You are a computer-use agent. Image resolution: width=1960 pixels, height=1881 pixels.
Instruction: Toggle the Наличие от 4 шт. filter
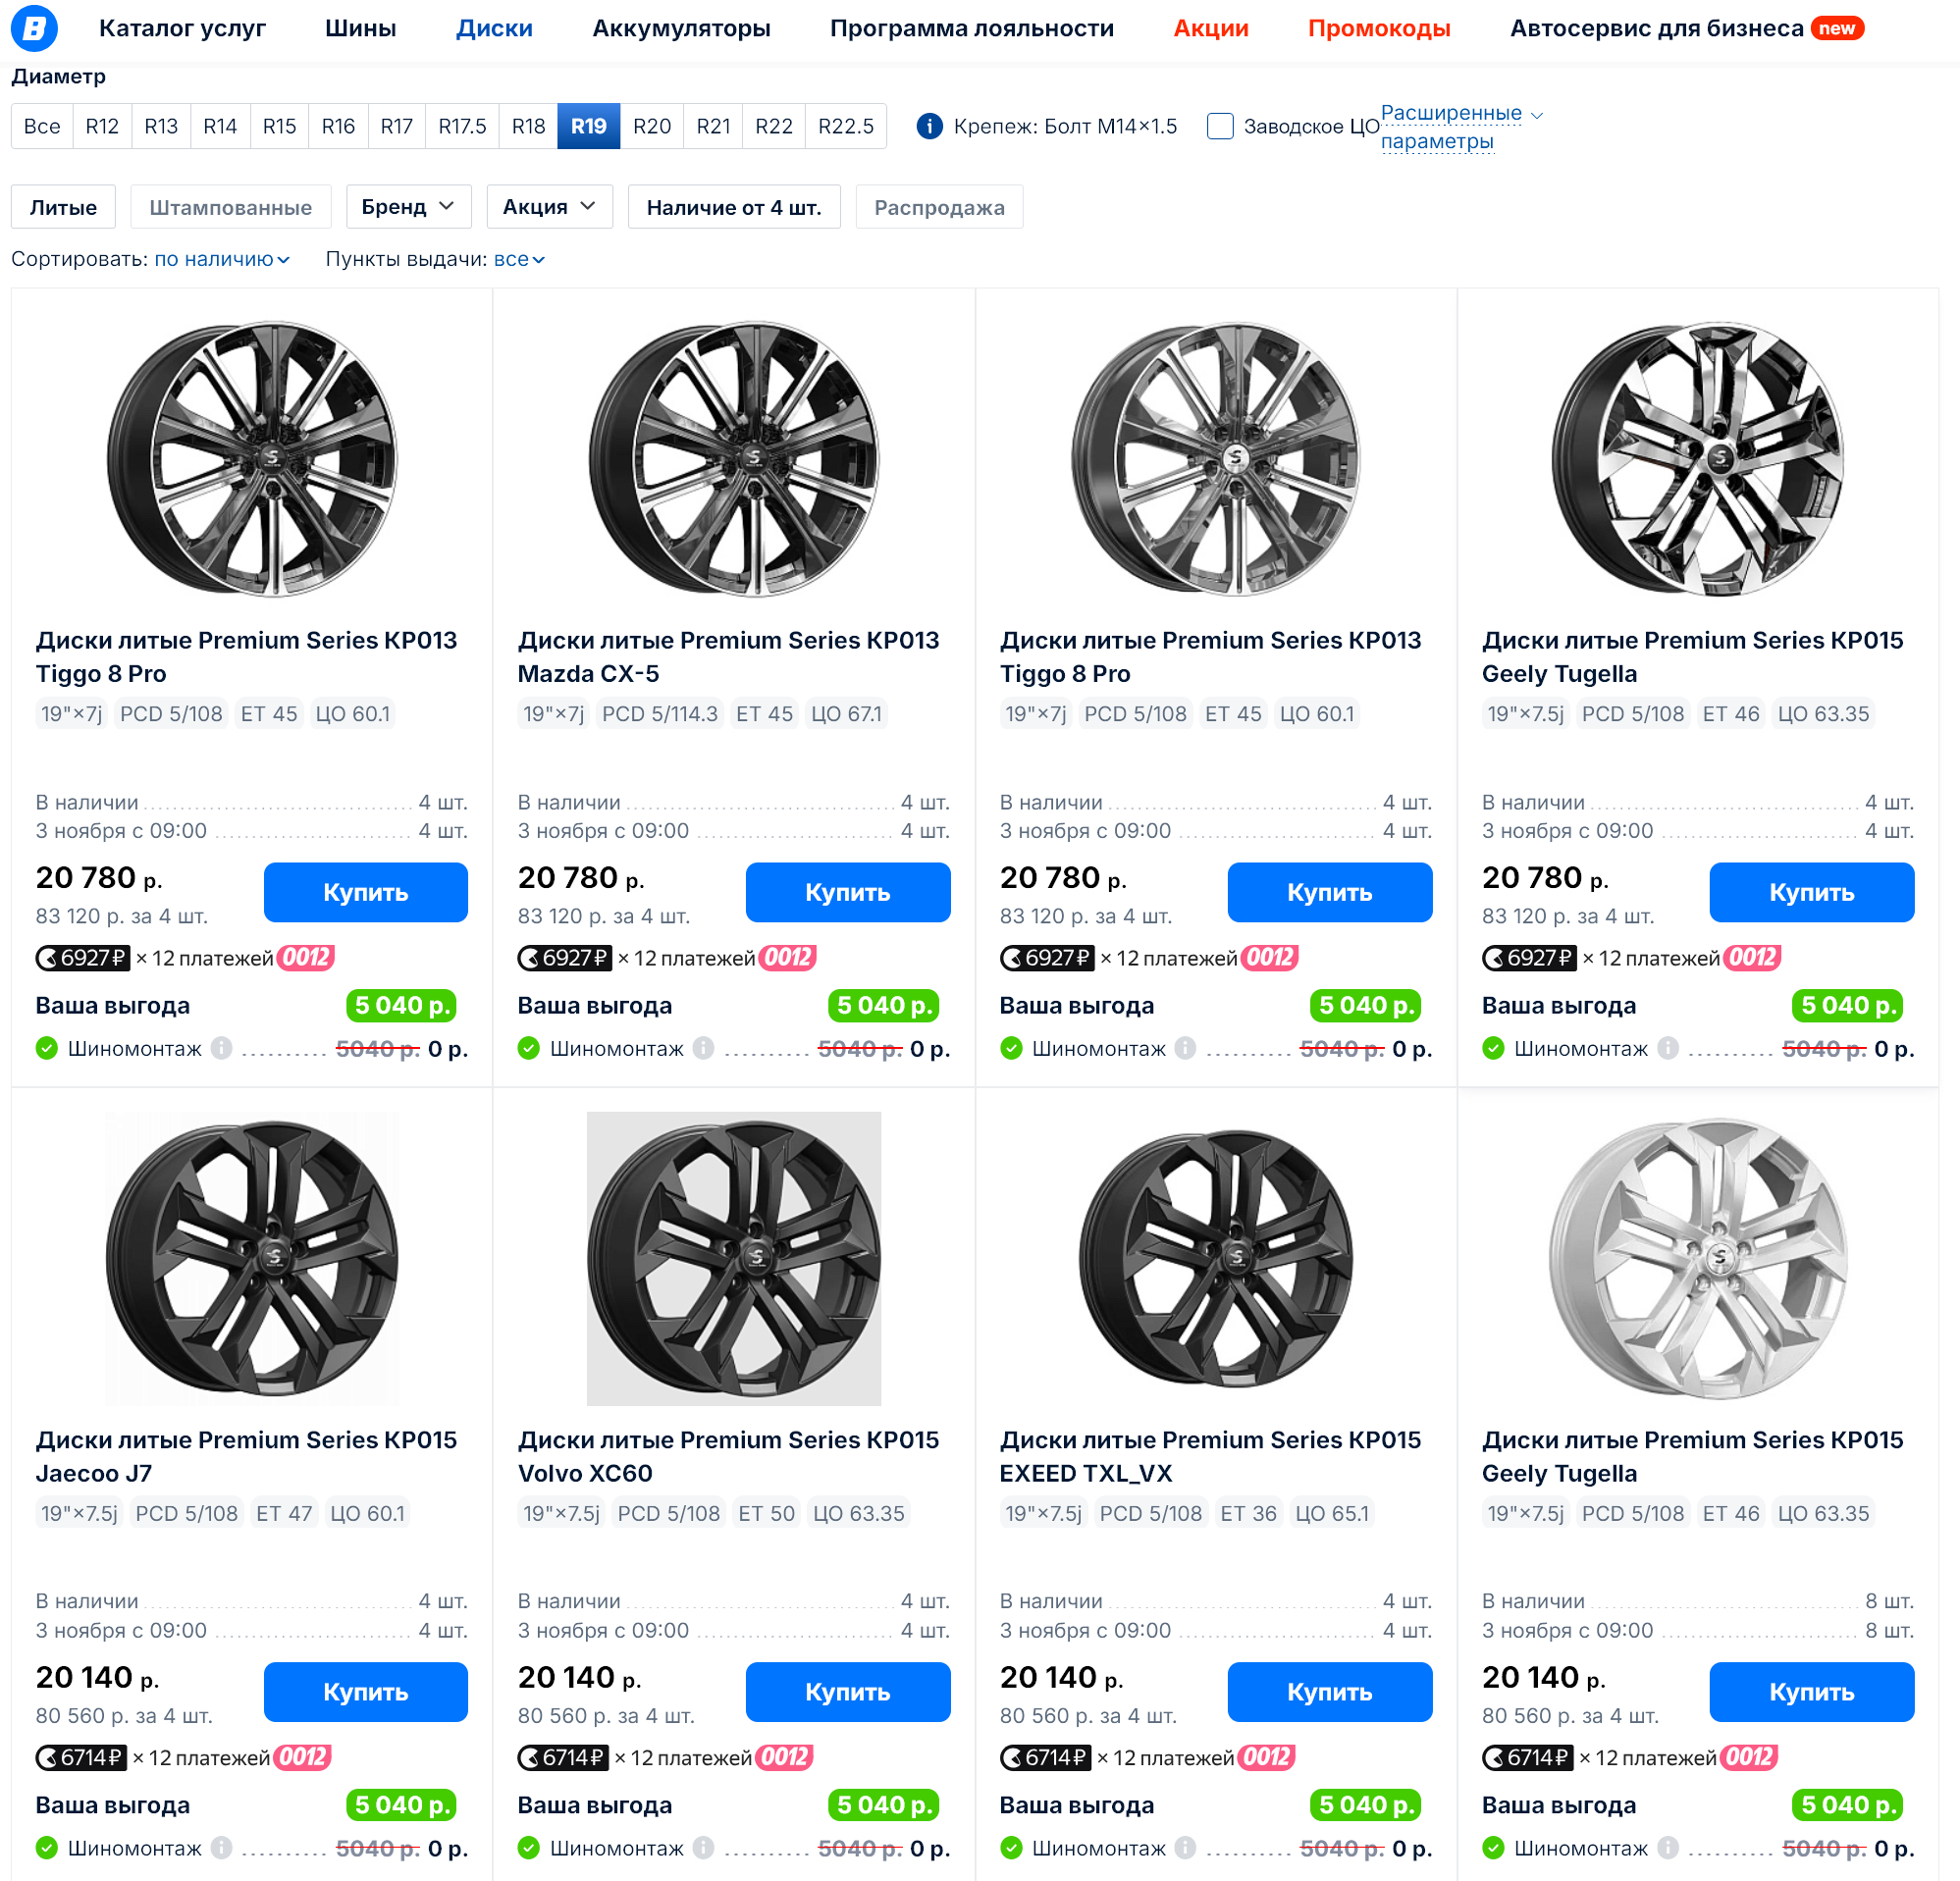point(733,207)
